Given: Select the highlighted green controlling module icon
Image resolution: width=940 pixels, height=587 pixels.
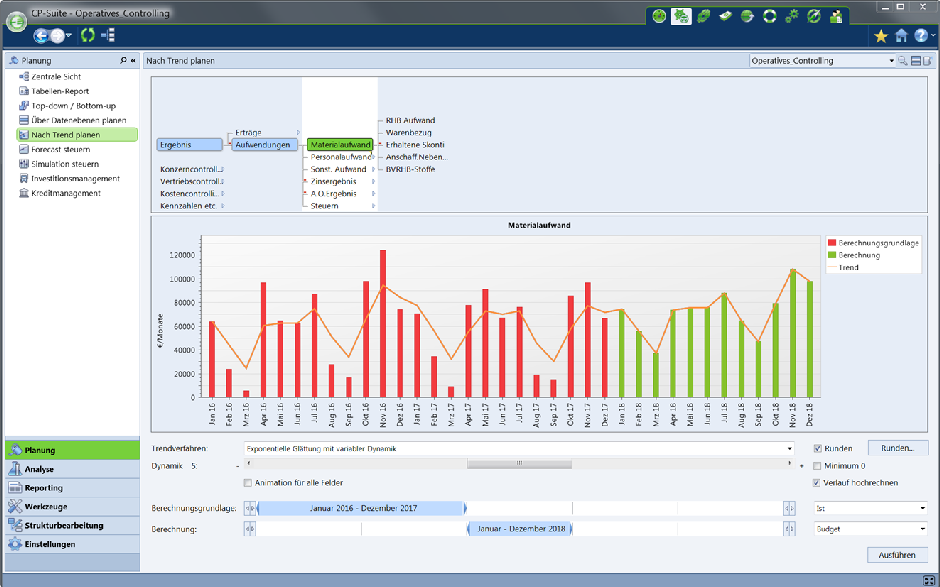Looking at the screenshot, I should pyautogui.click(x=681, y=16).
